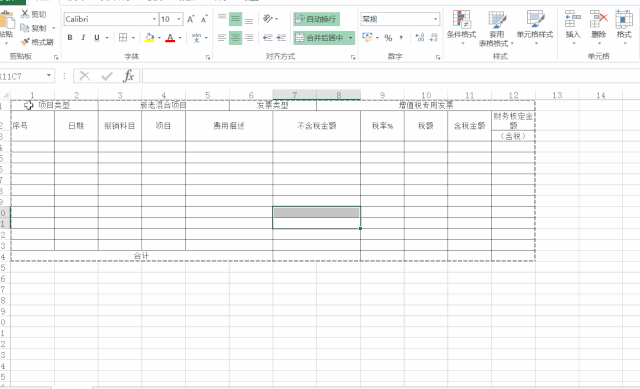This screenshot has height=389, width=640.
Task: Open Alignment (对齐方式) dialog launcher
Action: (353, 58)
